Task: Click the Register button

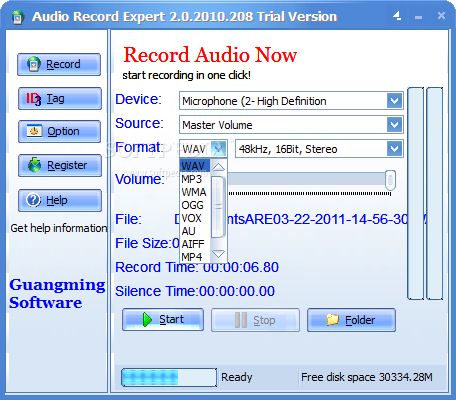Action: [60, 165]
